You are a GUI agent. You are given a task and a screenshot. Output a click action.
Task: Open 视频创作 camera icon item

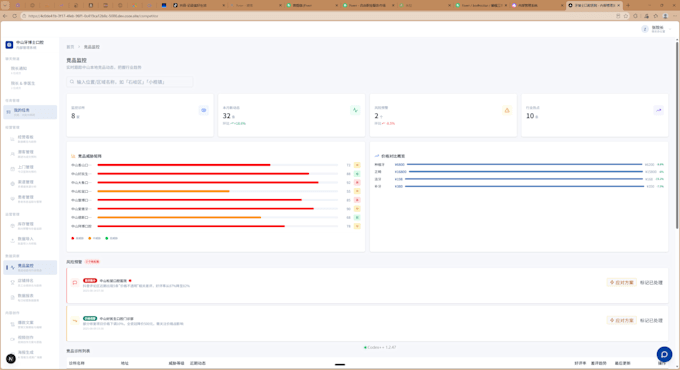[12, 339]
